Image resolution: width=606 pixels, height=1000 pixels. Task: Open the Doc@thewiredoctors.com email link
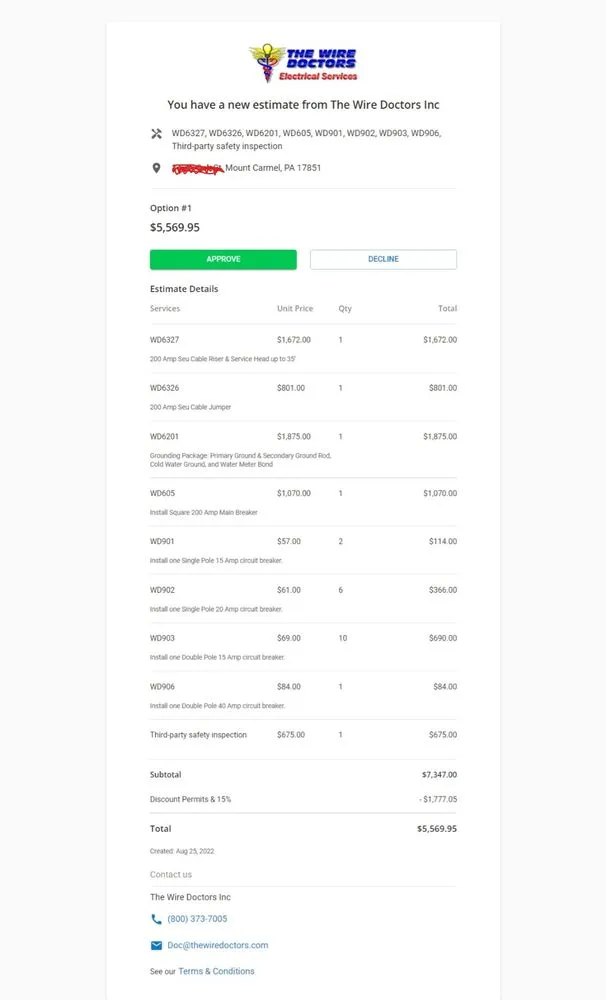point(217,945)
